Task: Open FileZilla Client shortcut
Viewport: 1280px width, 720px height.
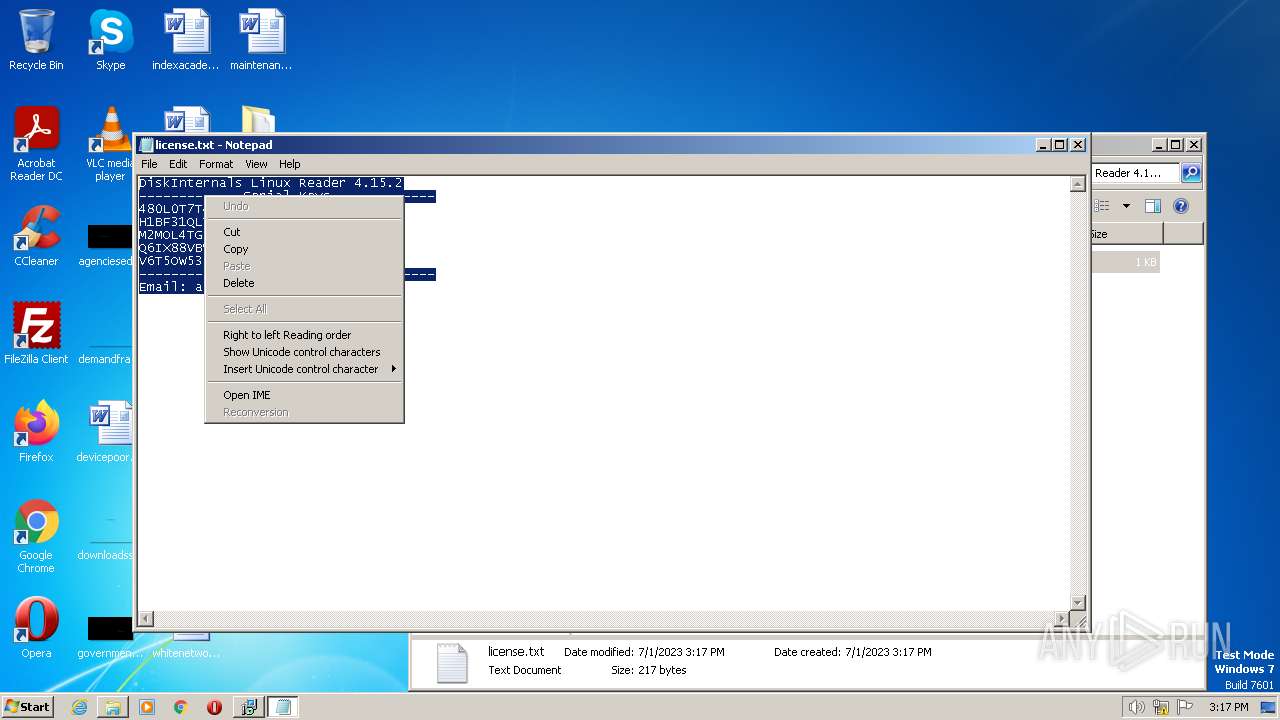Action: pyautogui.click(x=36, y=333)
